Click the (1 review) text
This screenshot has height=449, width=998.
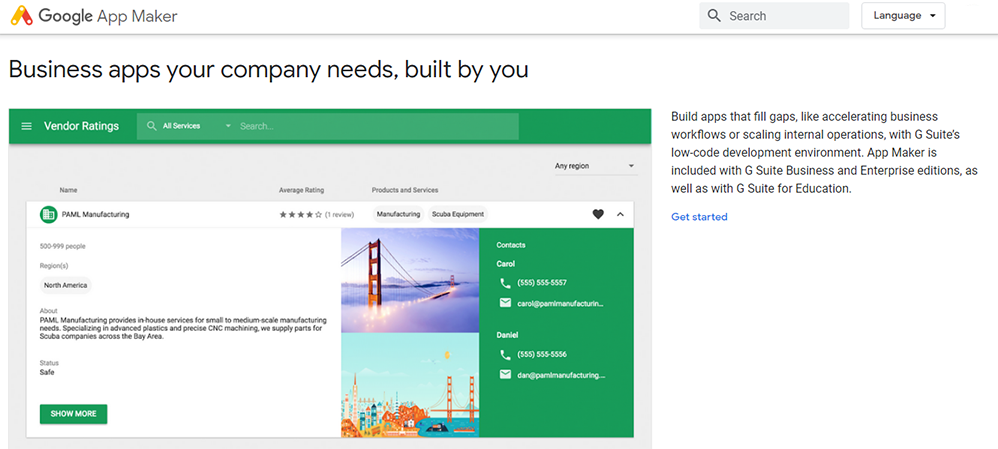click(x=339, y=215)
